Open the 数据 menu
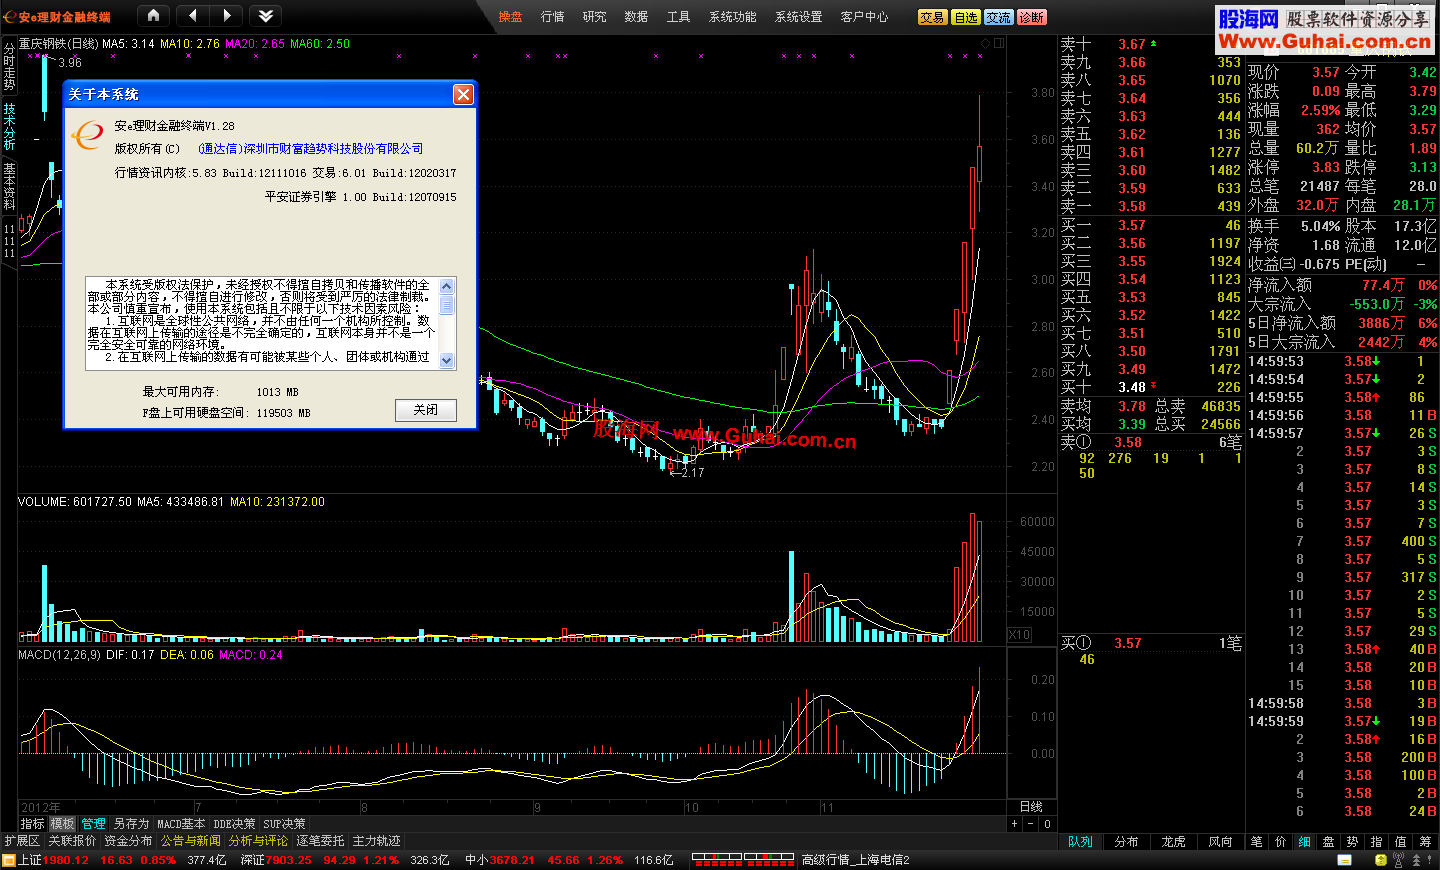1440x870 pixels. click(636, 17)
